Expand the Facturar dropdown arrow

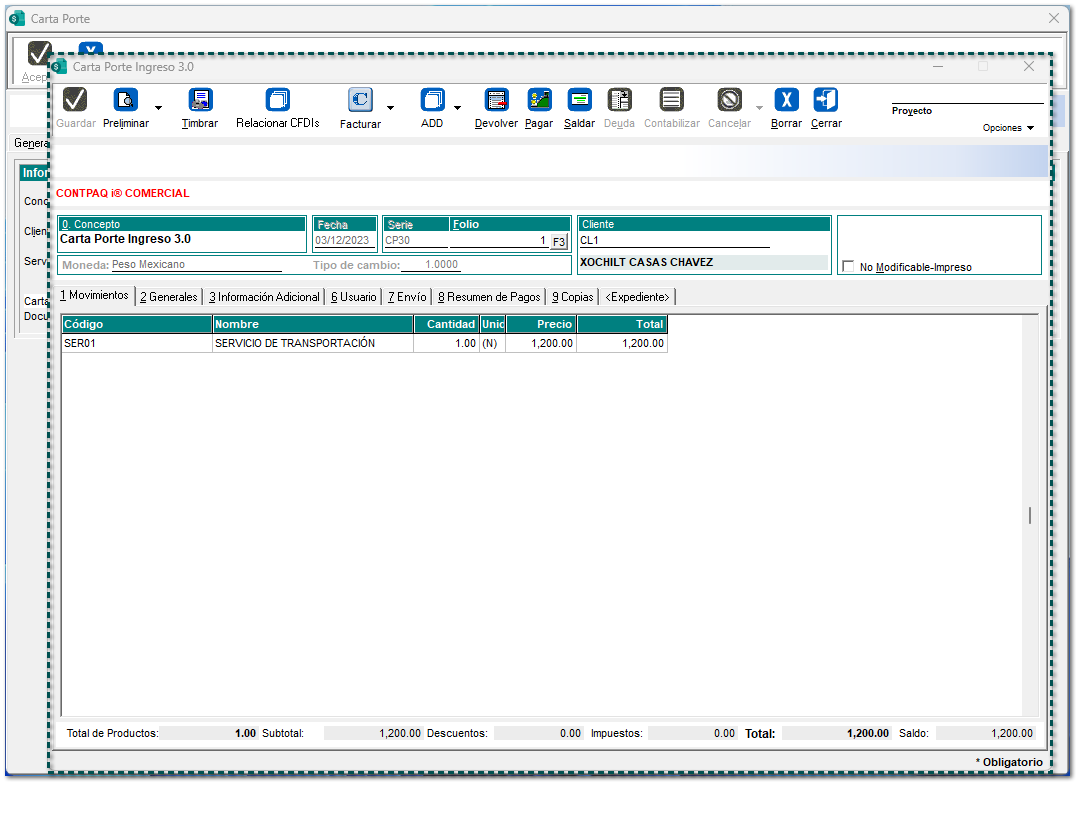[x=390, y=108]
